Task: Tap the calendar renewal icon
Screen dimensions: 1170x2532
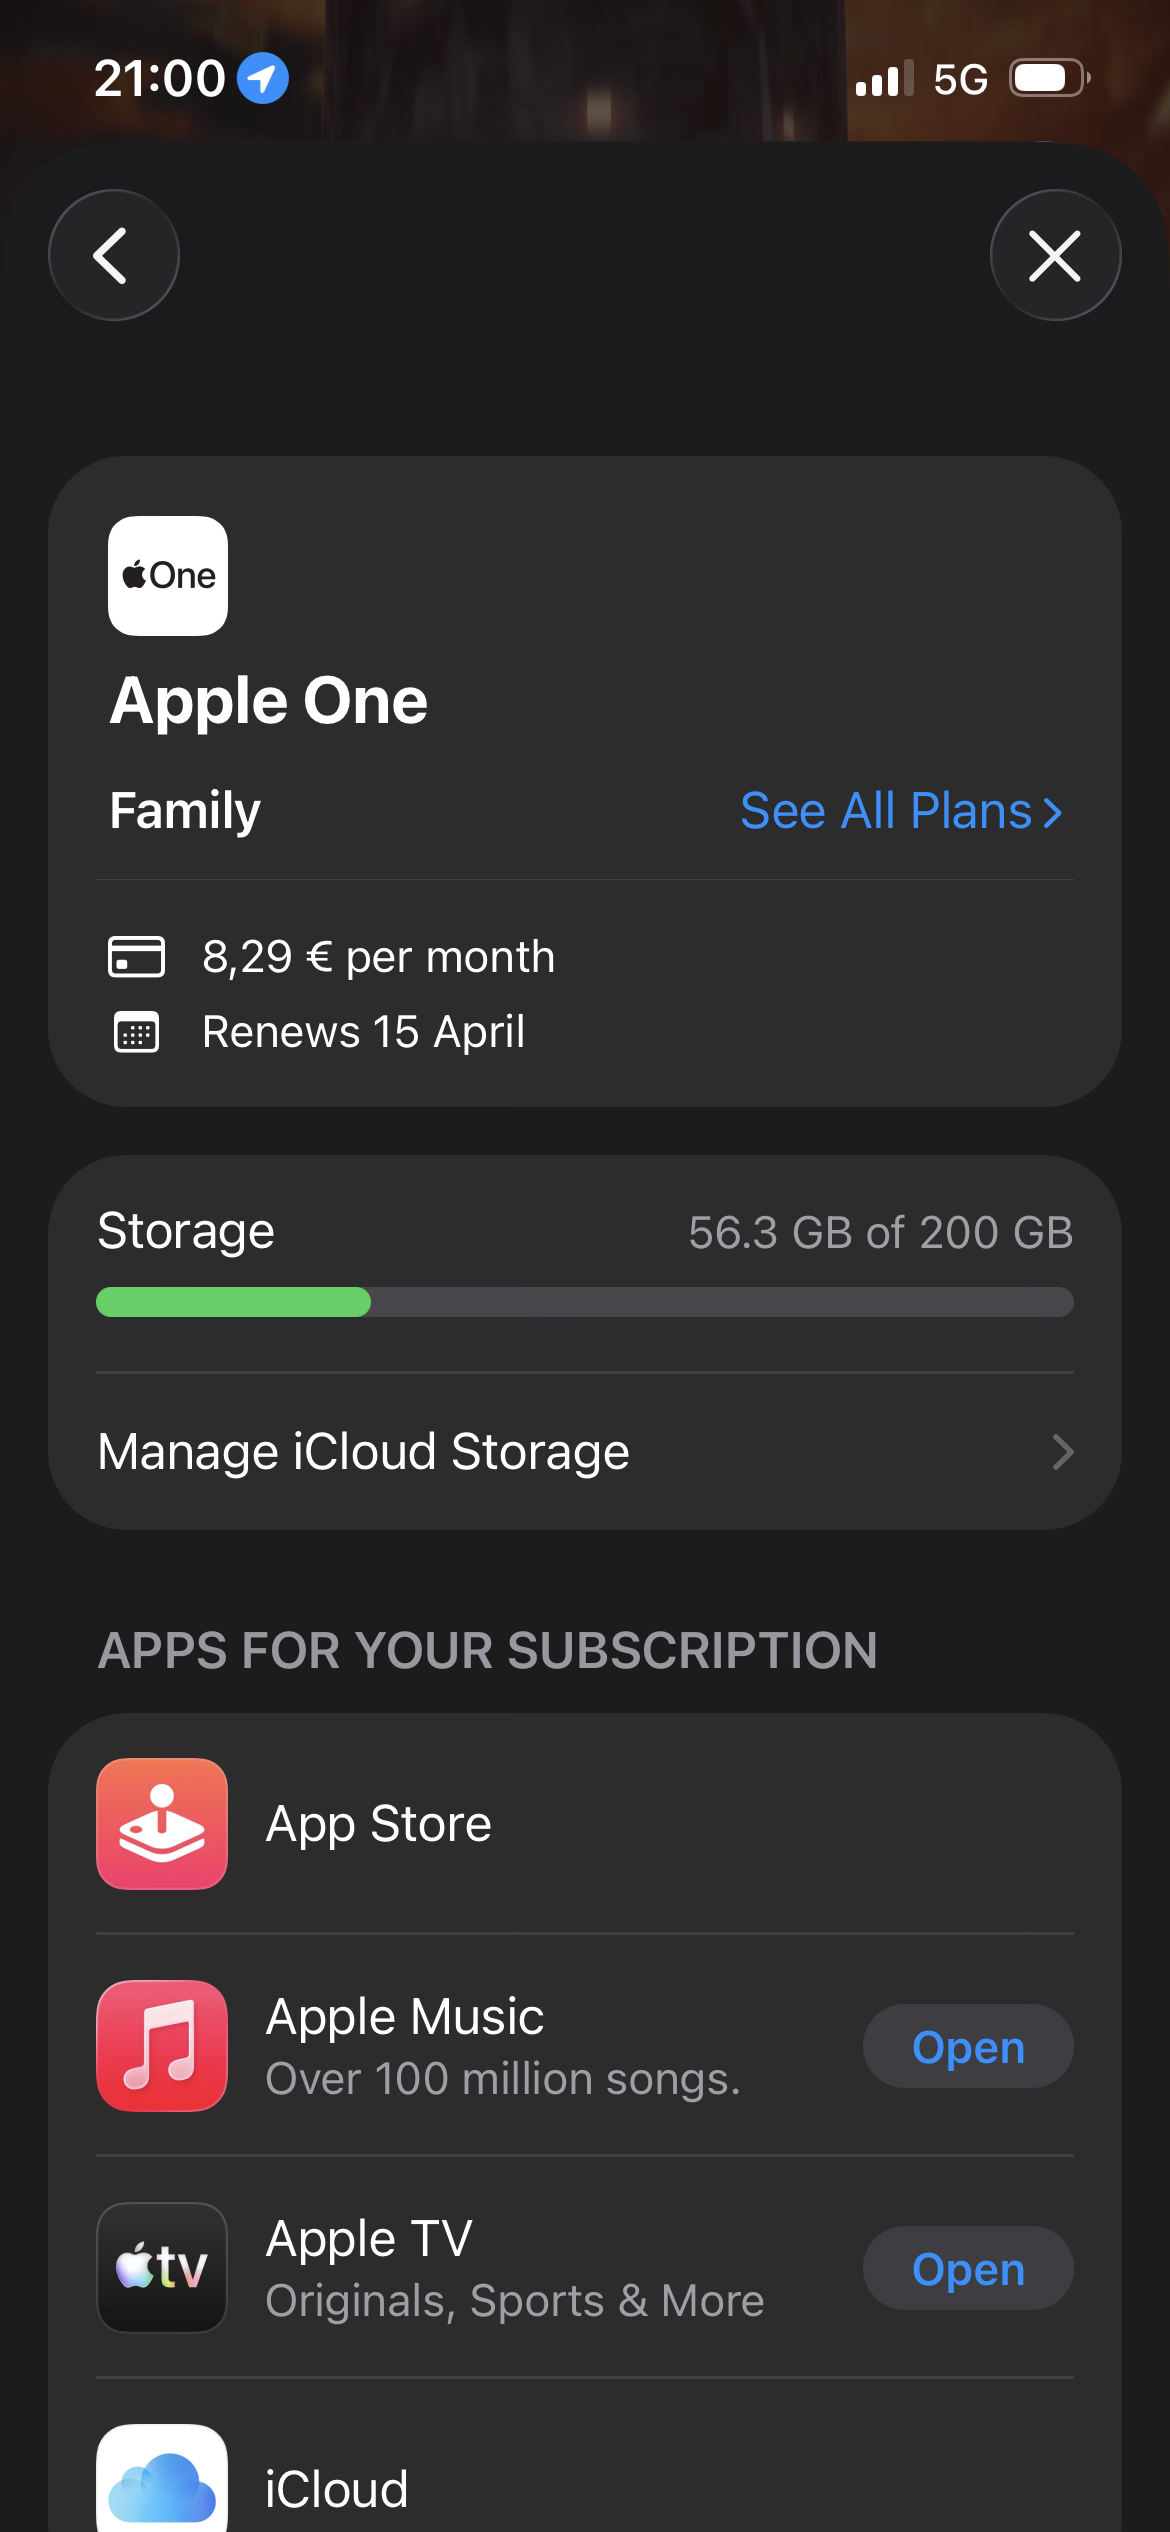Action: click(136, 1032)
